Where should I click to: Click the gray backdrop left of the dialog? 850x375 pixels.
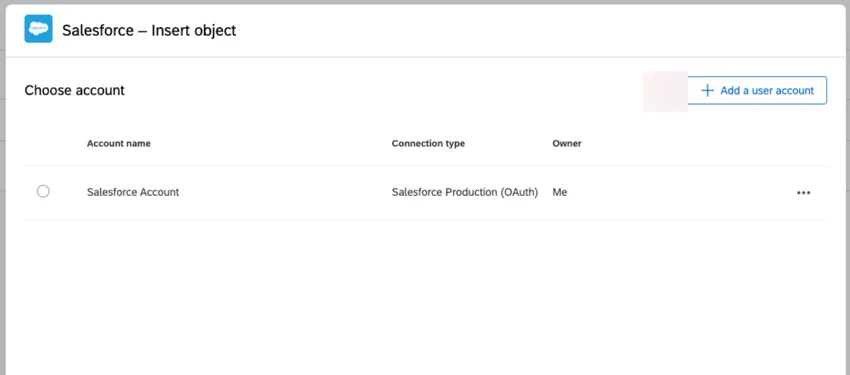pyautogui.click(x=3, y=190)
